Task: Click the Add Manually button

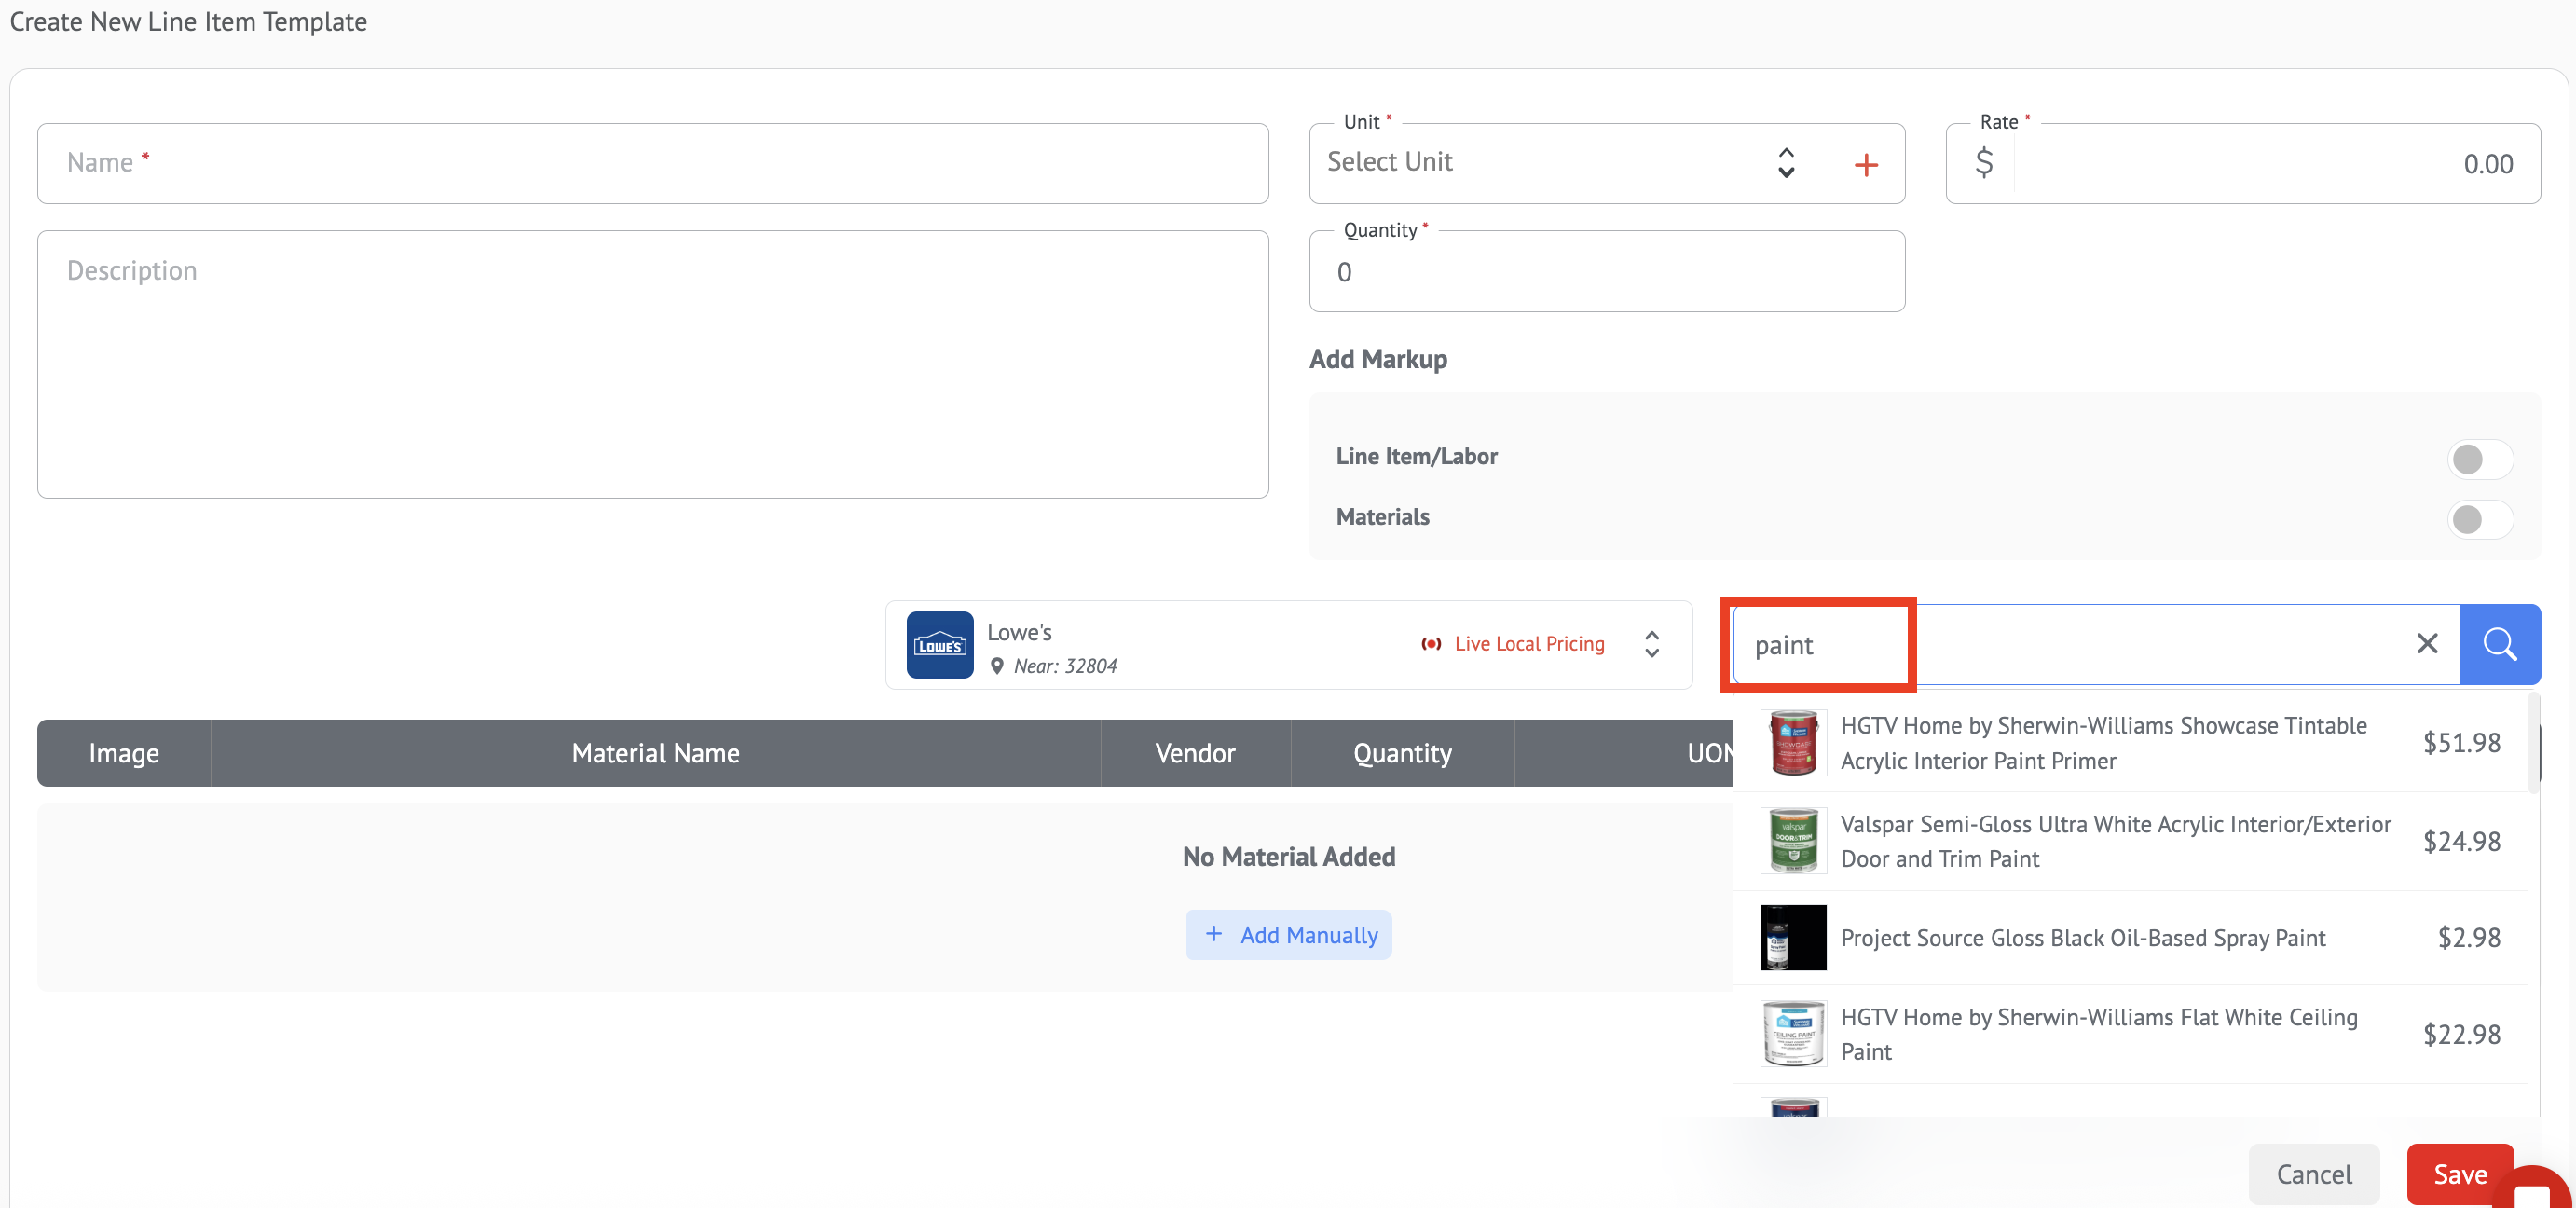Action: pos(1288,934)
